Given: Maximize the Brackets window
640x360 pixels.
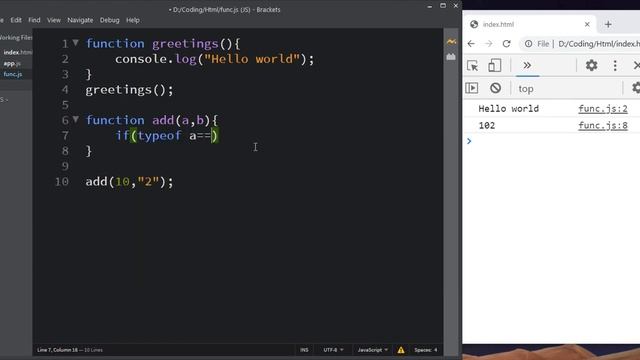Looking at the screenshot, I should (443, 6).
